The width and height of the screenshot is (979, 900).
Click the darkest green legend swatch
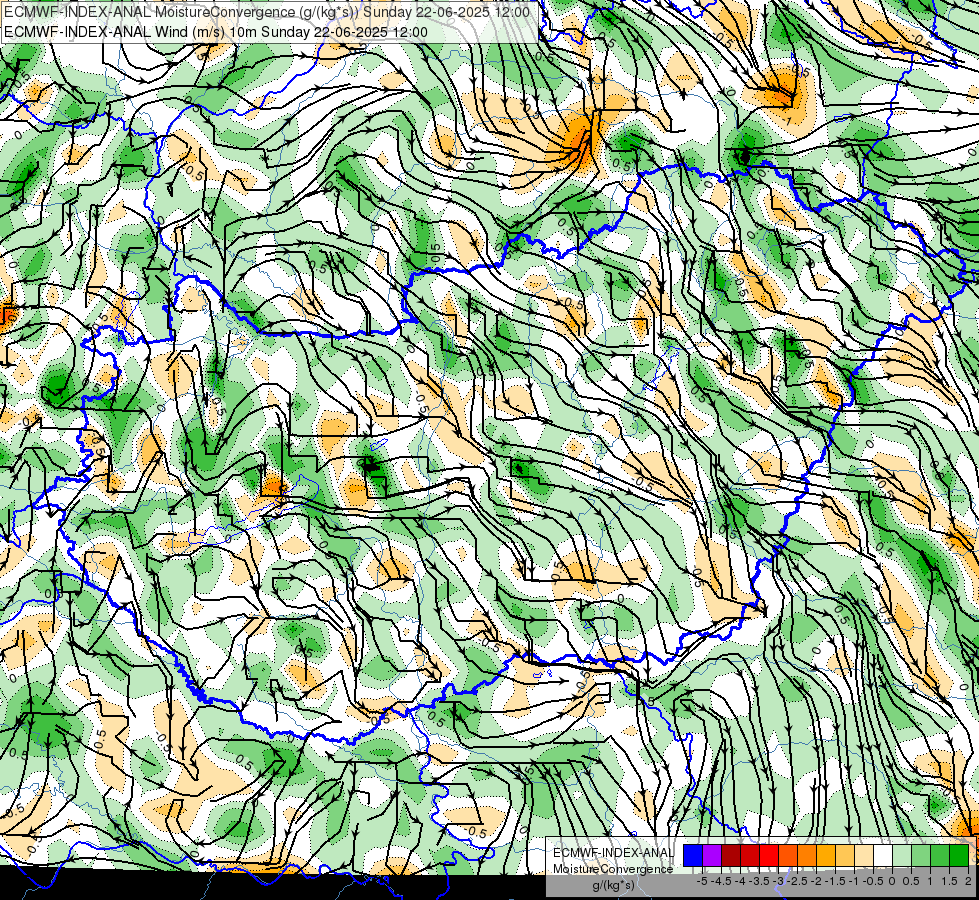959,856
